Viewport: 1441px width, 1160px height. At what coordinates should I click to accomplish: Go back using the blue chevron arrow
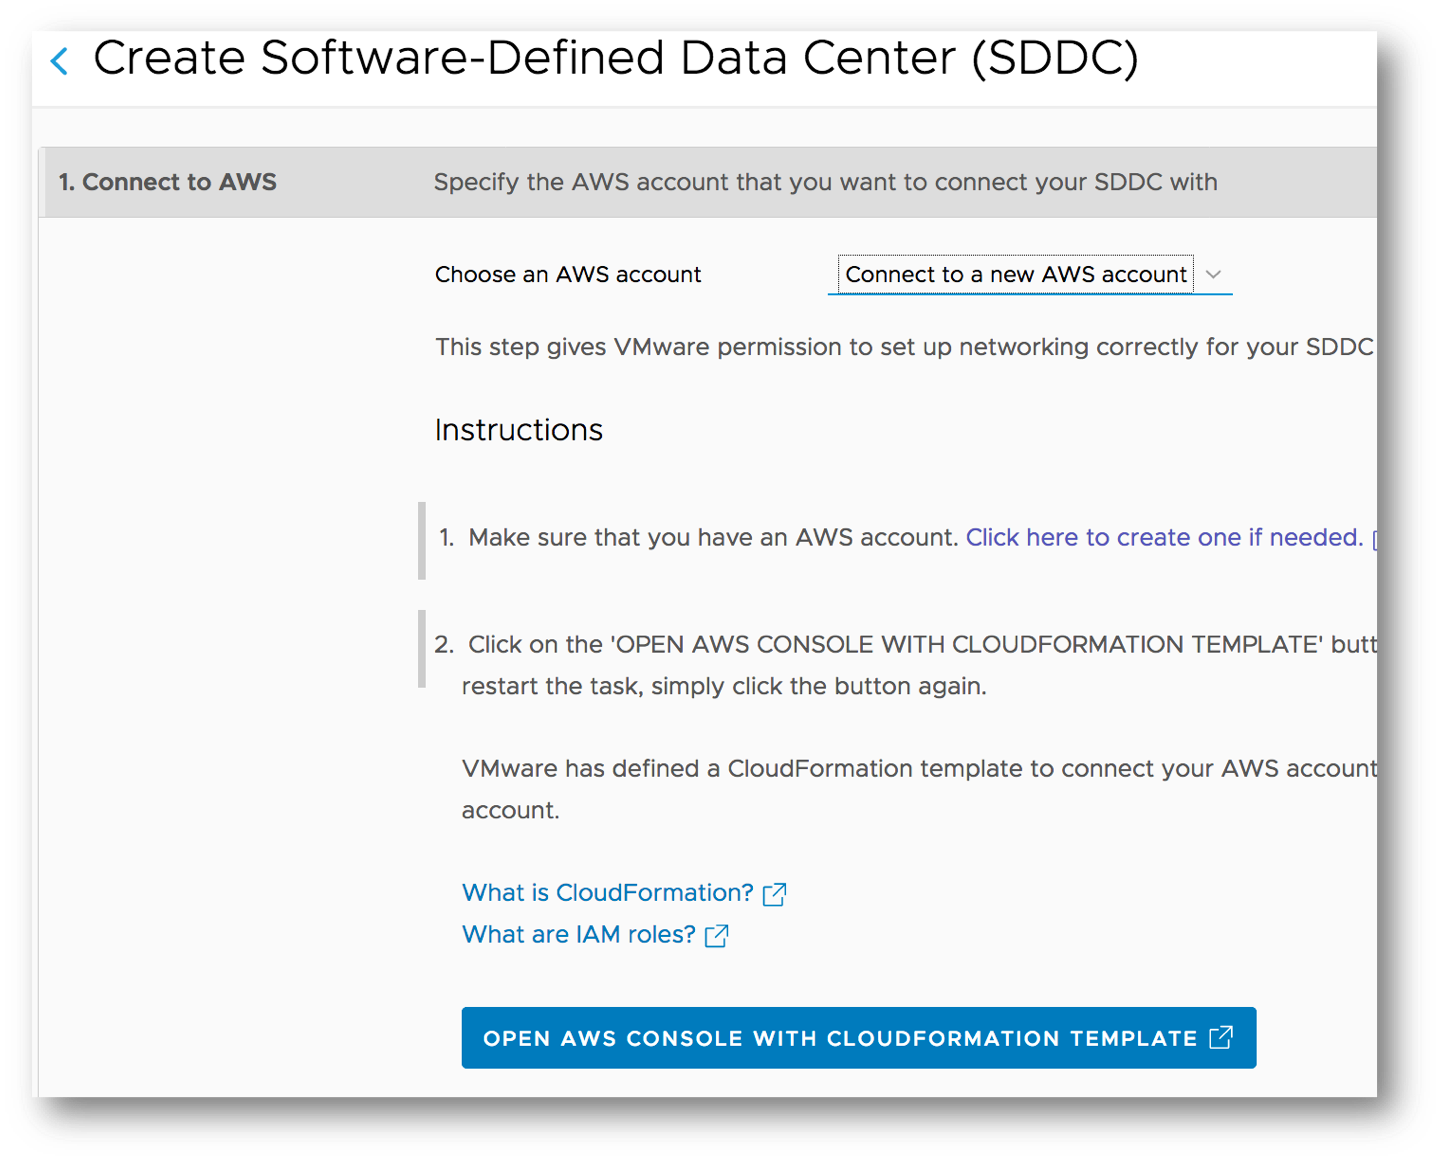(x=60, y=61)
